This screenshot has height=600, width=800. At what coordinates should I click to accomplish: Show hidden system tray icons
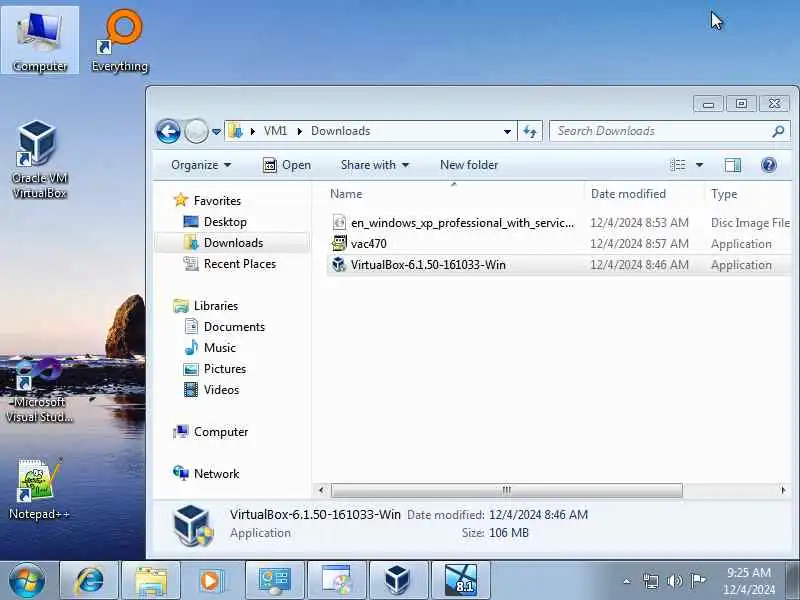627,581
